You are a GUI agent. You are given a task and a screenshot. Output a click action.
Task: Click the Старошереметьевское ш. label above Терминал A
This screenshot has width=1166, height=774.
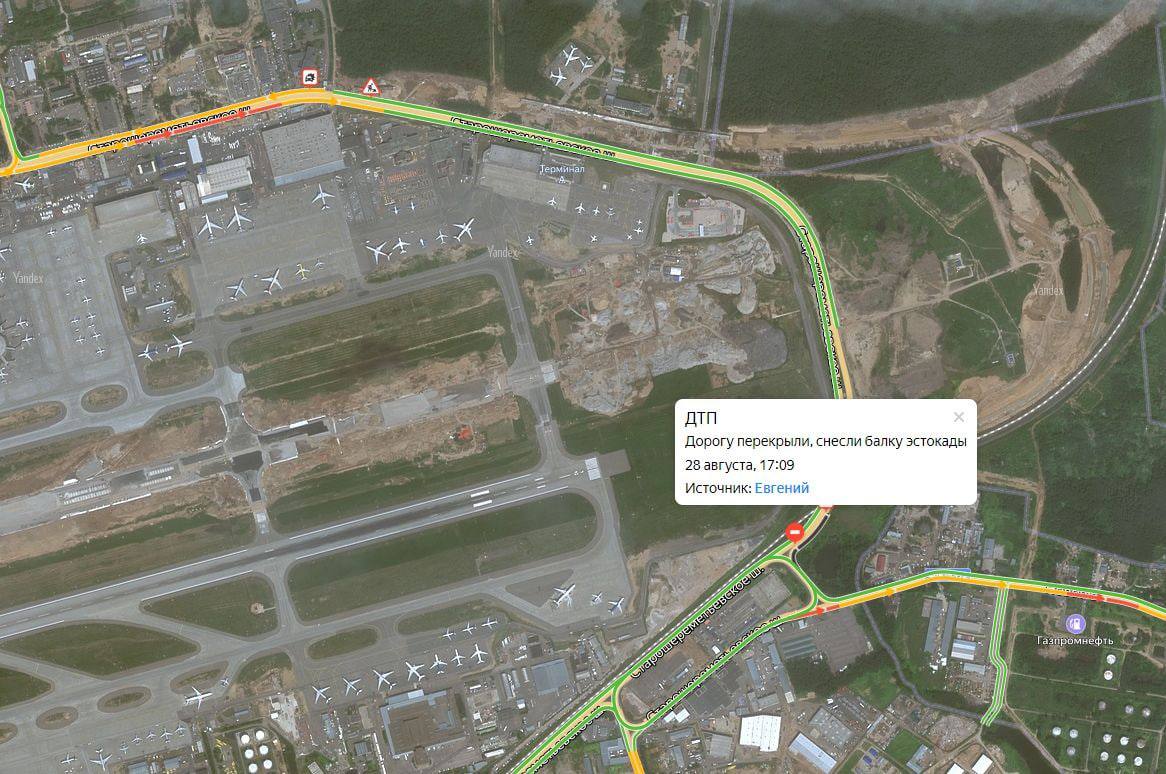tap(533, 138)
